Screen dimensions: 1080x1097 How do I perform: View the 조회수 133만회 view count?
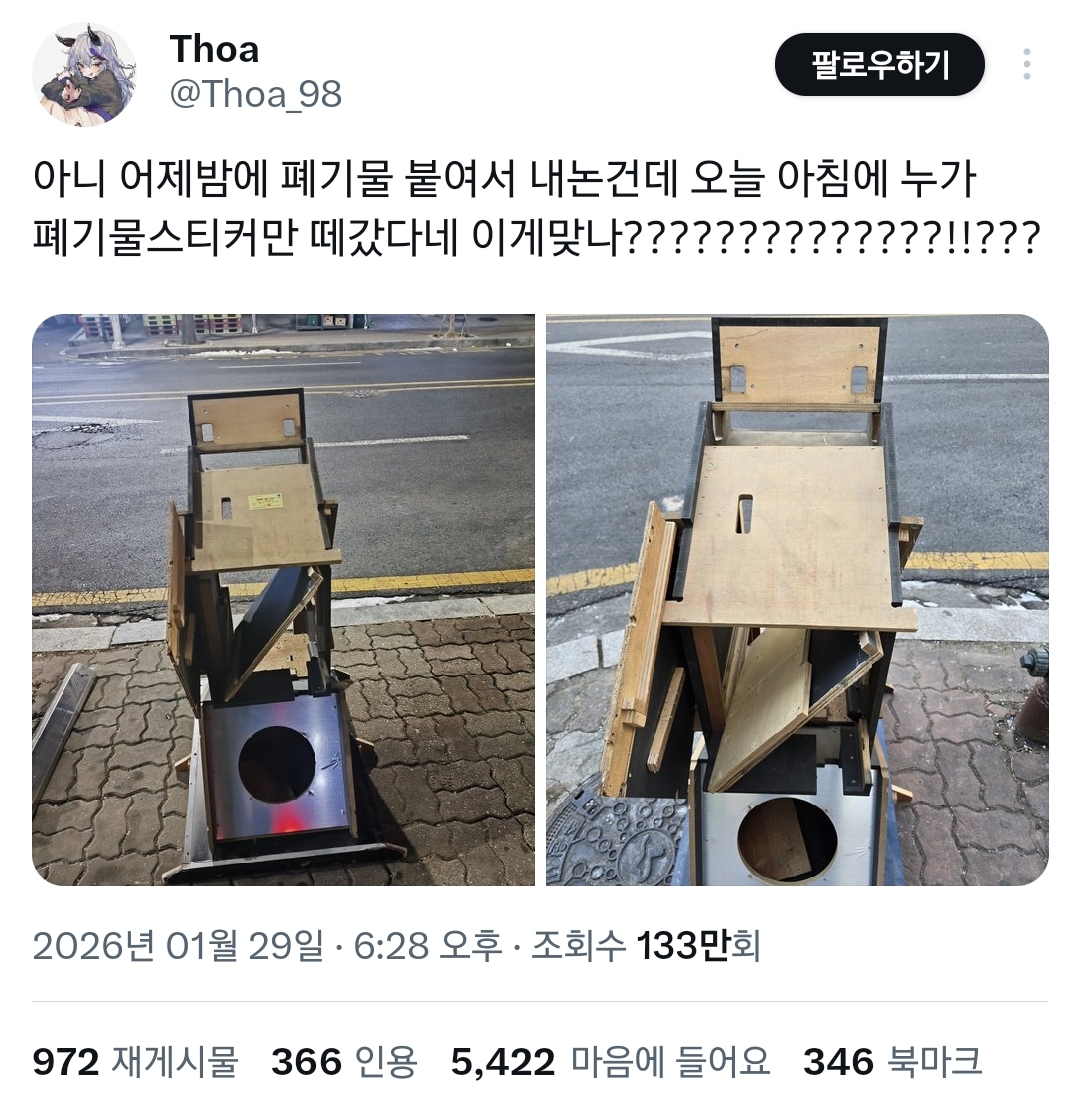pos(646,946)
